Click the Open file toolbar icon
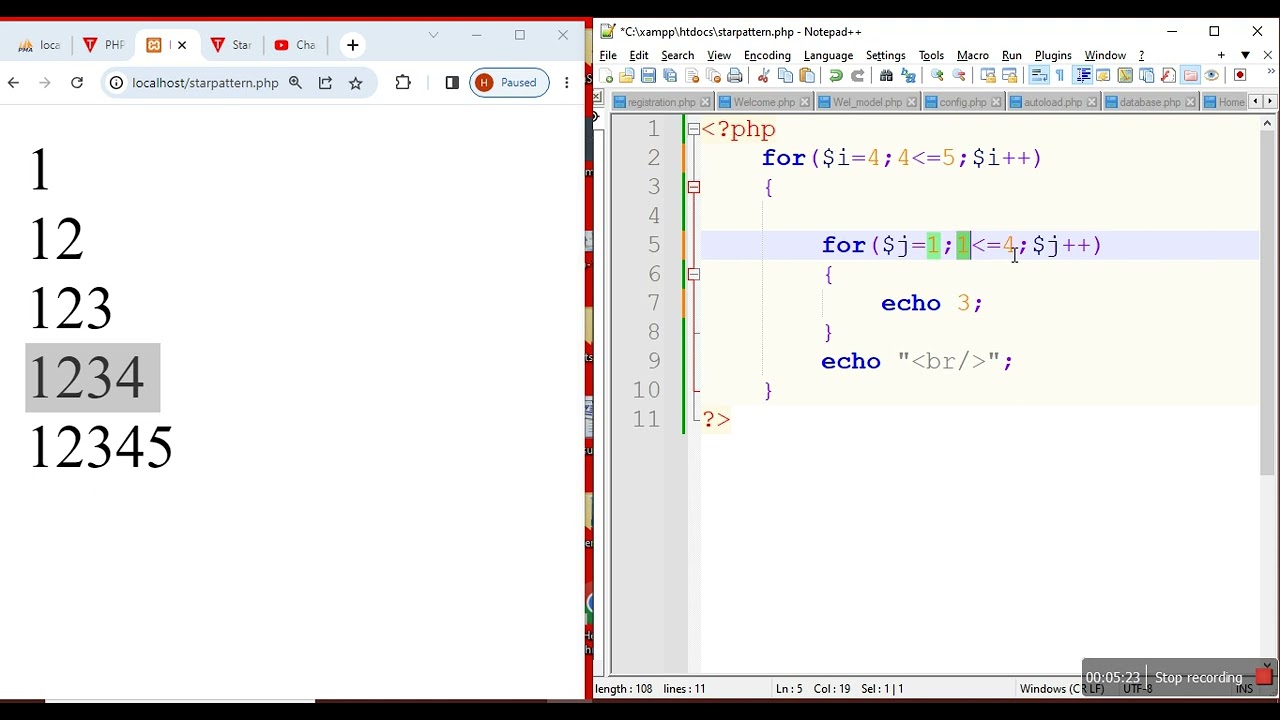 tap(626, 75)
